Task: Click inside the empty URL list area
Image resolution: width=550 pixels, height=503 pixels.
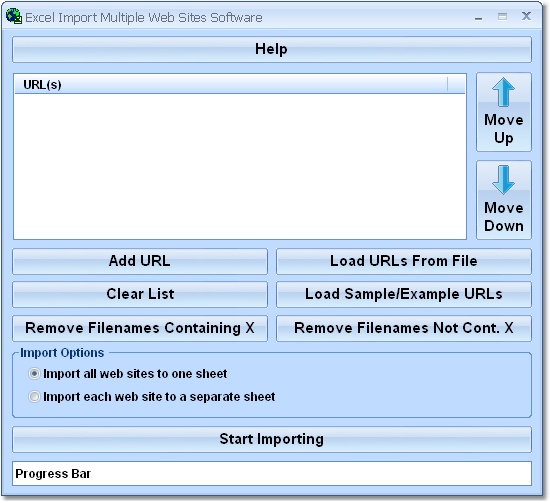Action: point(240,167)
